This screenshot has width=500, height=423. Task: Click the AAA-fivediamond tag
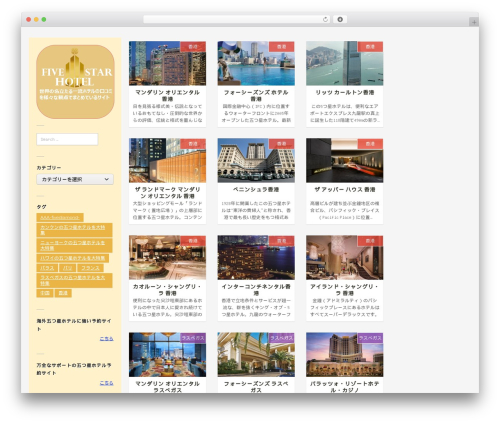(60, 218)
